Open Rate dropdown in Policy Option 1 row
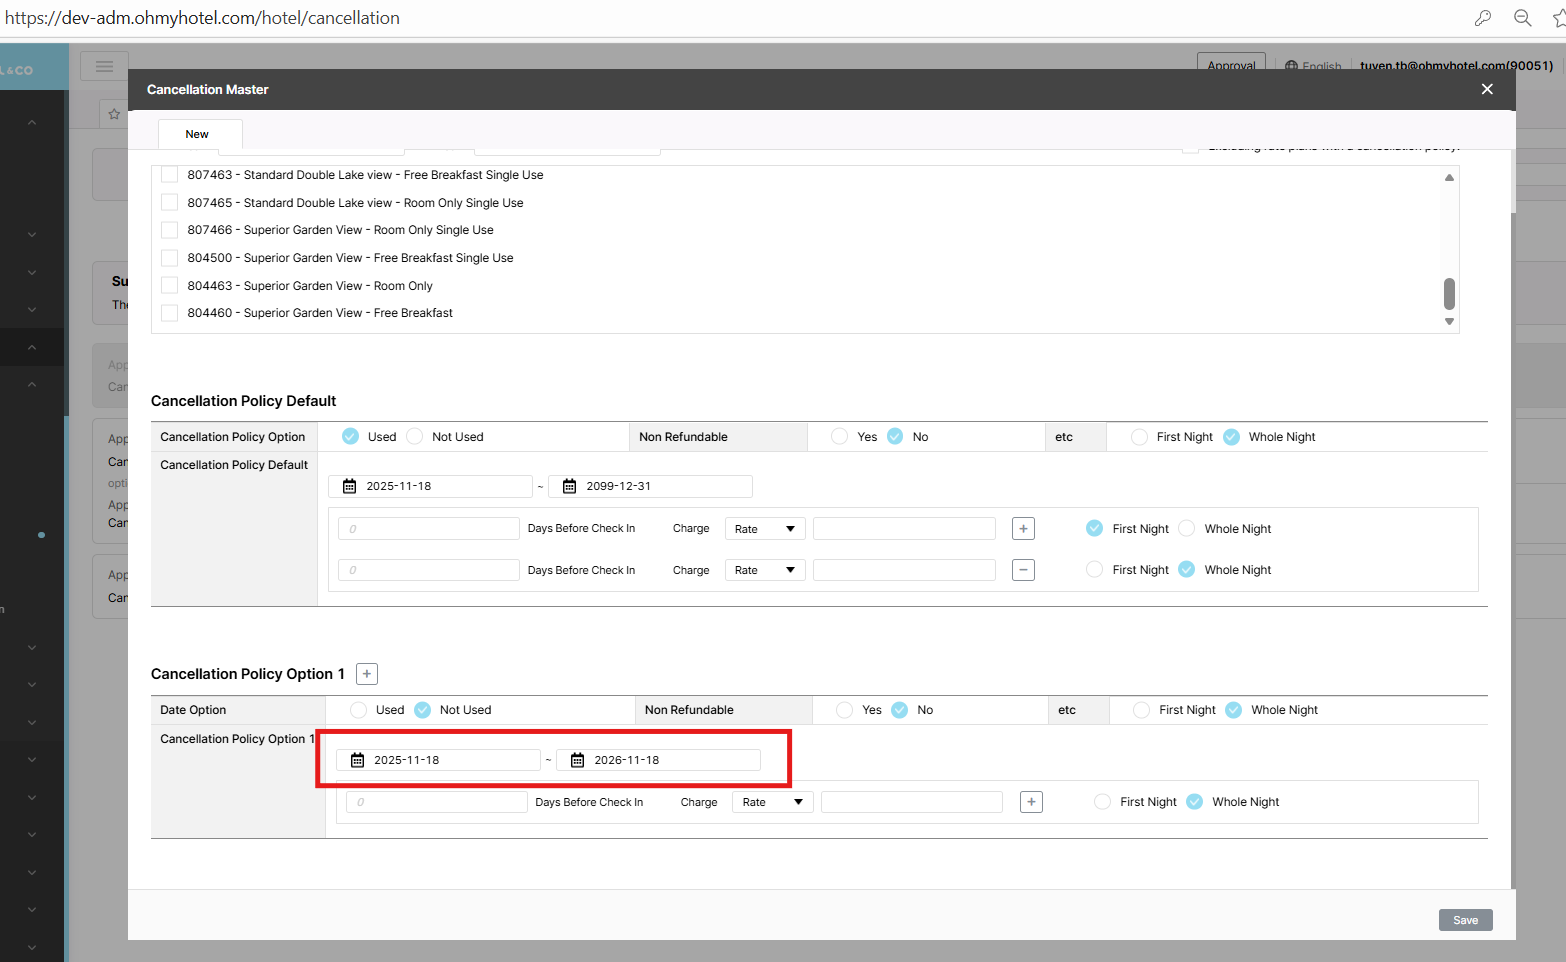This screenshot has width=1566, height=962. 772,802
